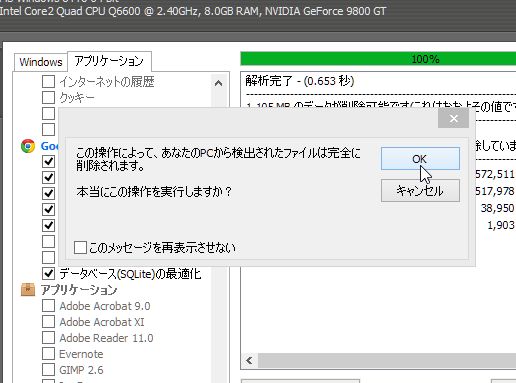The image size is (516, 383).
Task: Confirm deletion with the OK button
Action: pos(420,159)
